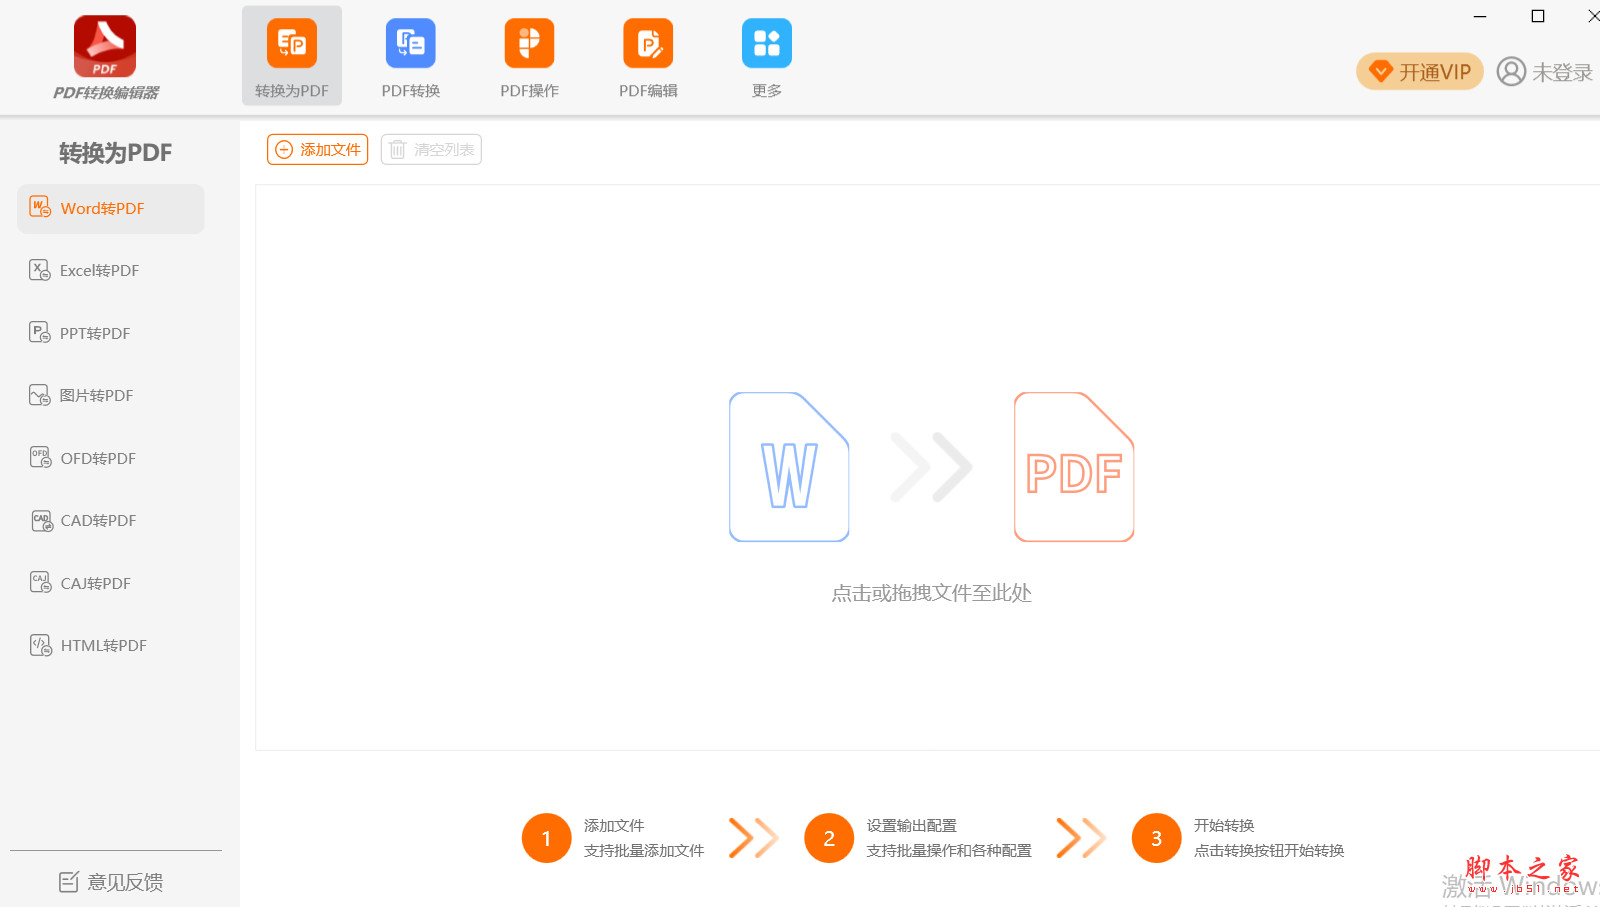Open the 转换为PDF toolbar icon
The height and width of the screenshot is (907, 1600).
pos(292,44)
